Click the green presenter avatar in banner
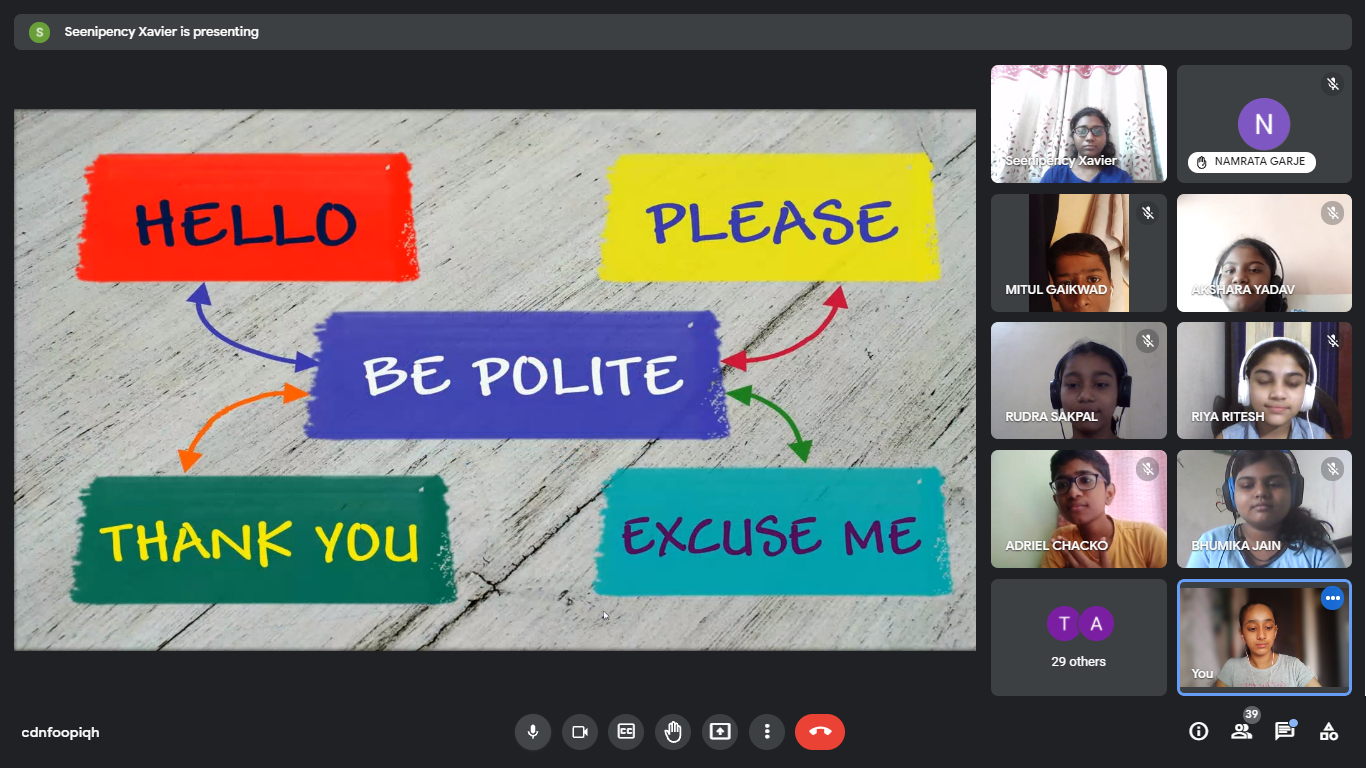This screenshot has height=768, width=1366. (39, 32)
